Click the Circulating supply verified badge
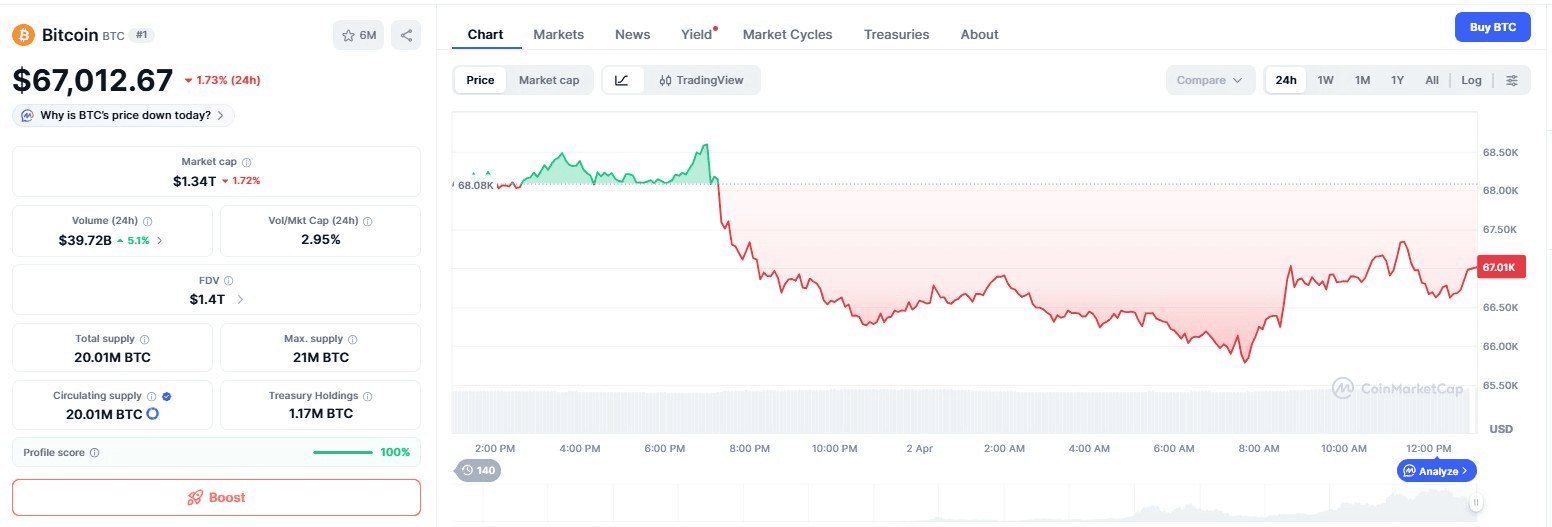The height and width of the screenshot is (527, 1552). coord(166,396)
